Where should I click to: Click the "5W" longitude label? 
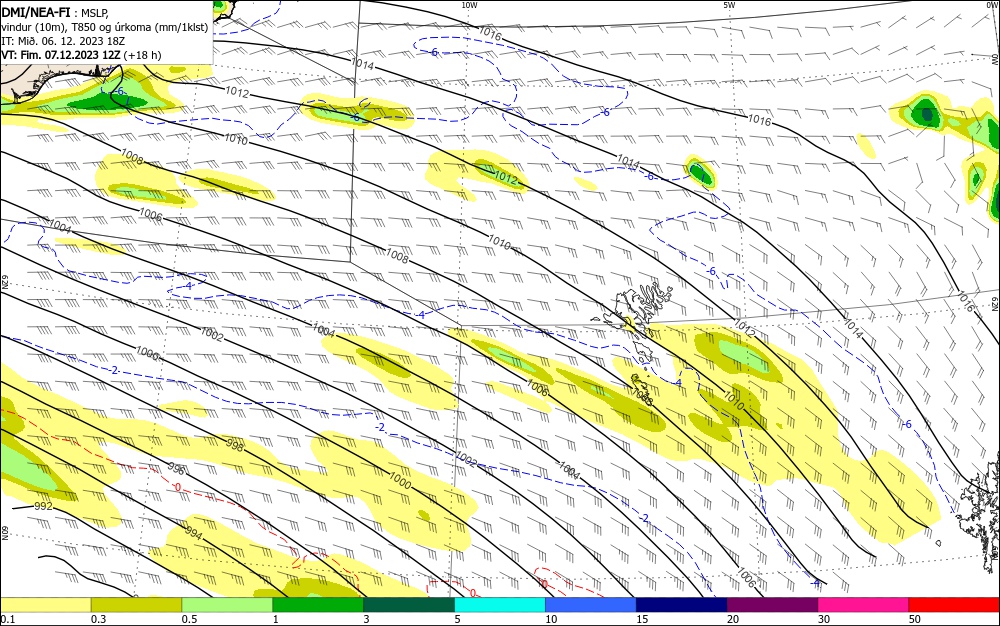point(729,5)
